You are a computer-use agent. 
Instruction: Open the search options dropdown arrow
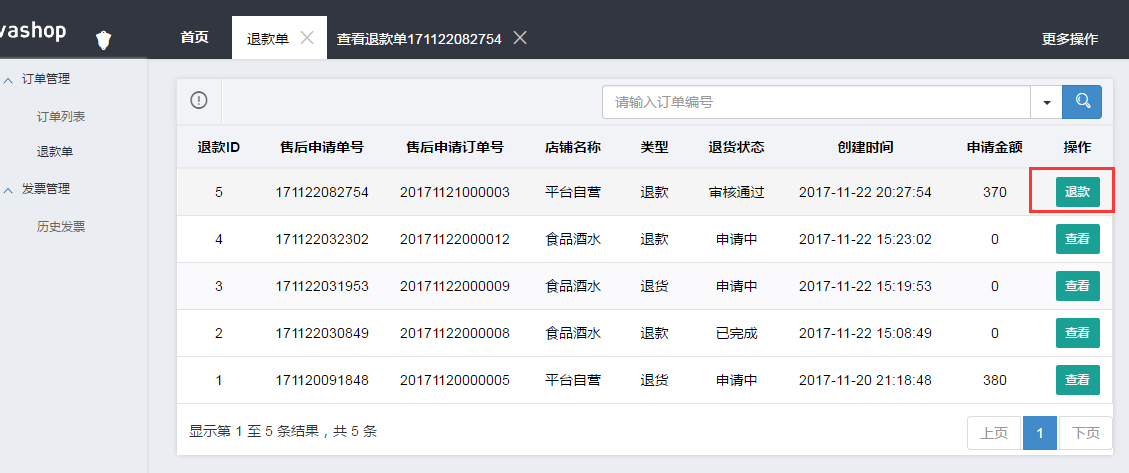[1046, 102]
